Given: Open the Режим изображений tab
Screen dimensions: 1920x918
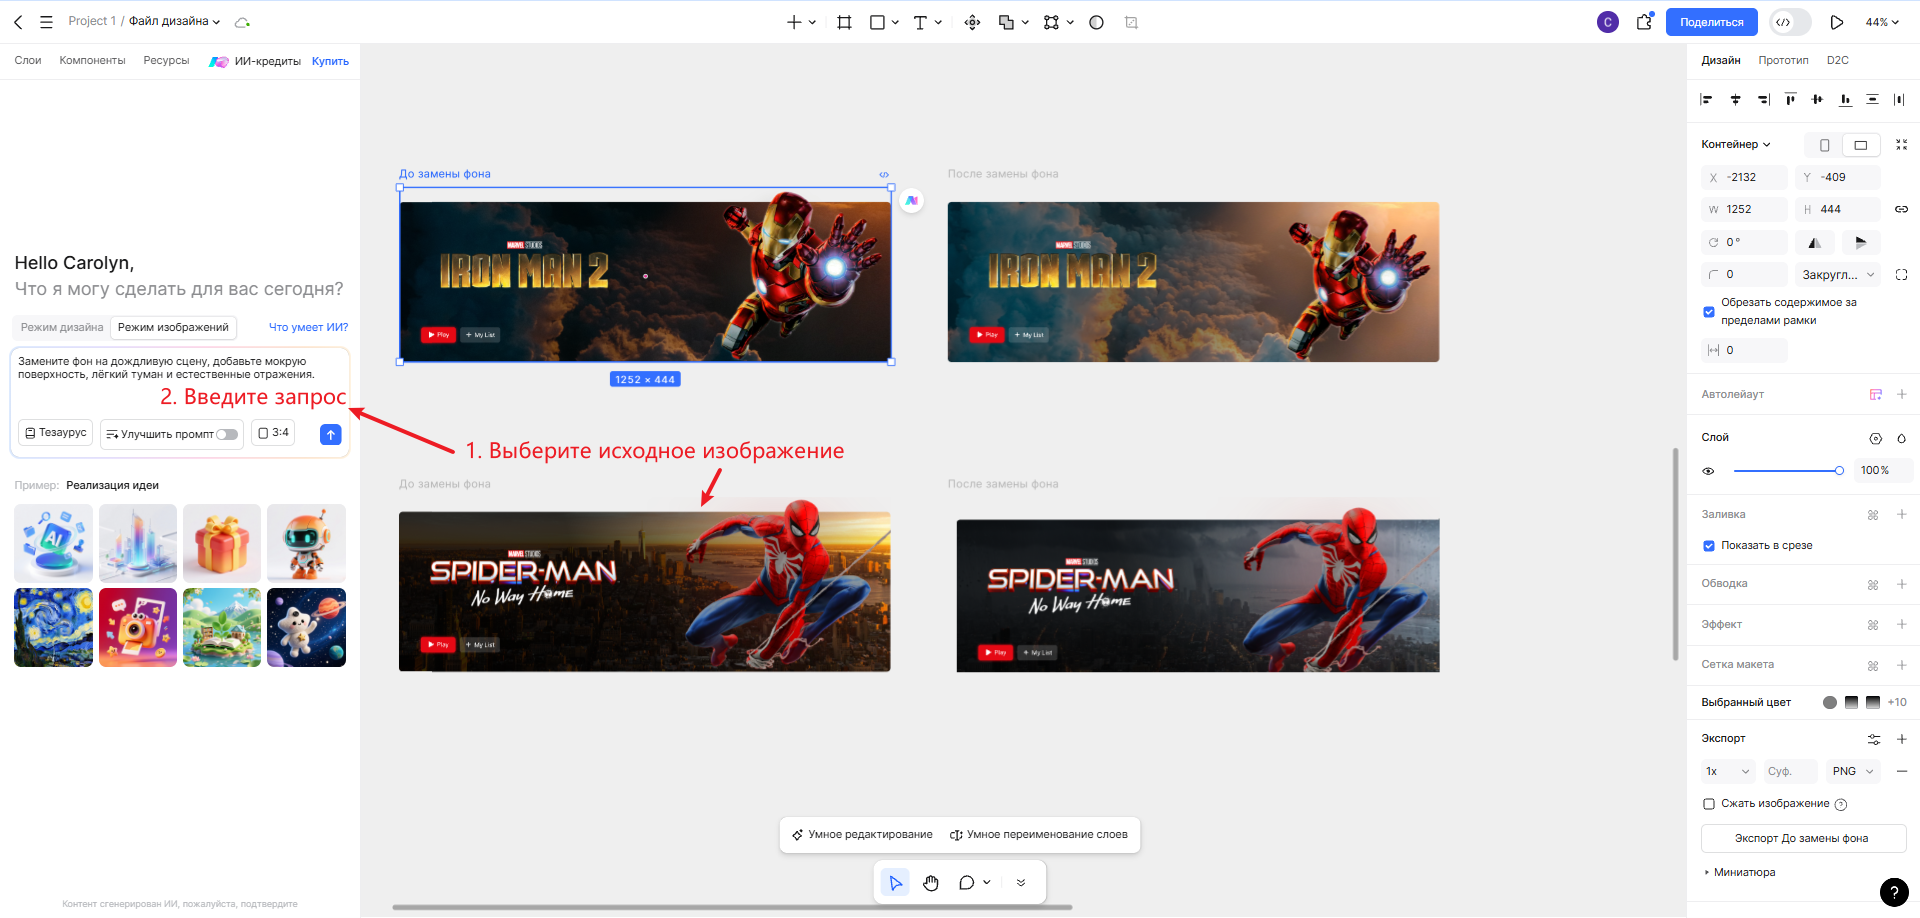Looking at the screenshot, I should [x=173, y=327].
